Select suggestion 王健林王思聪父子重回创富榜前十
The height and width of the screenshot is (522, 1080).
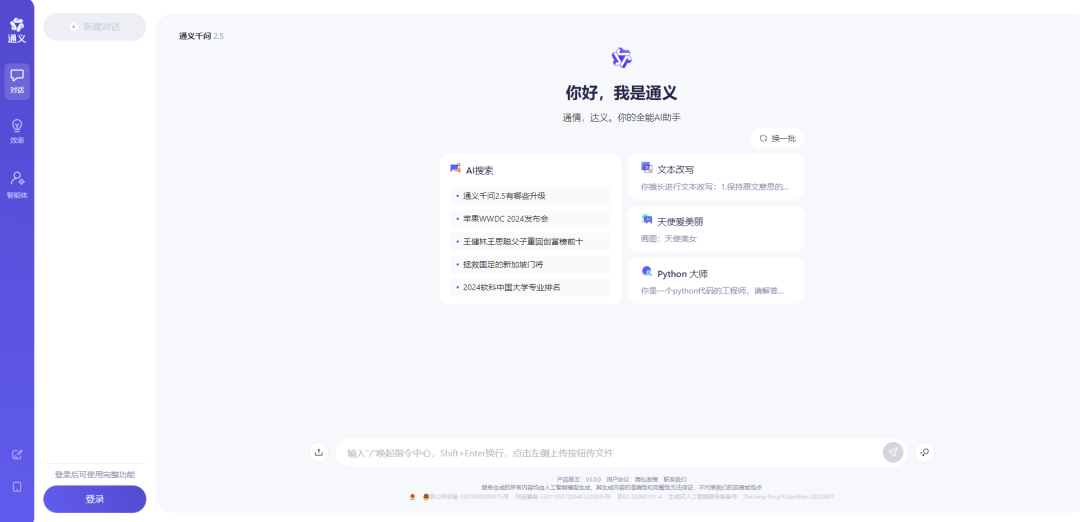pyautogui.click(x=530, y=242)
